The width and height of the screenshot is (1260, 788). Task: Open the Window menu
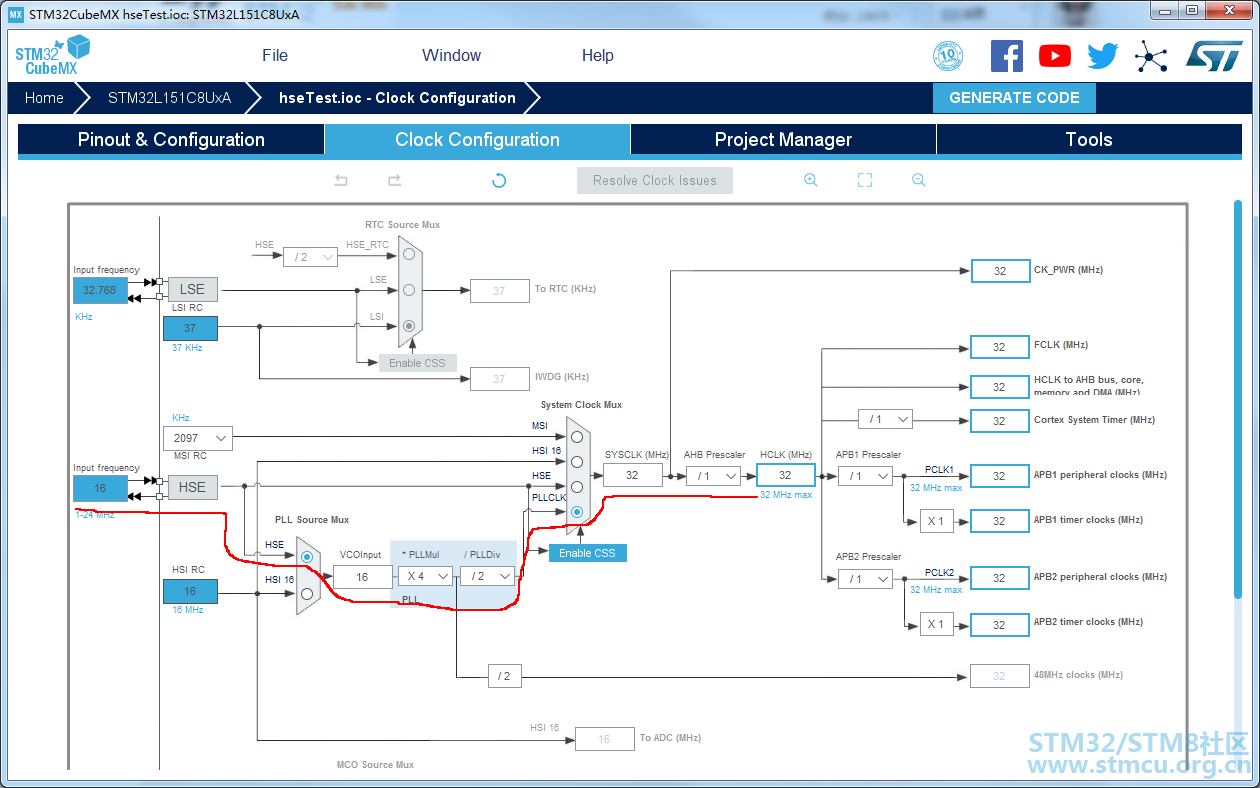tap(451, 56)
